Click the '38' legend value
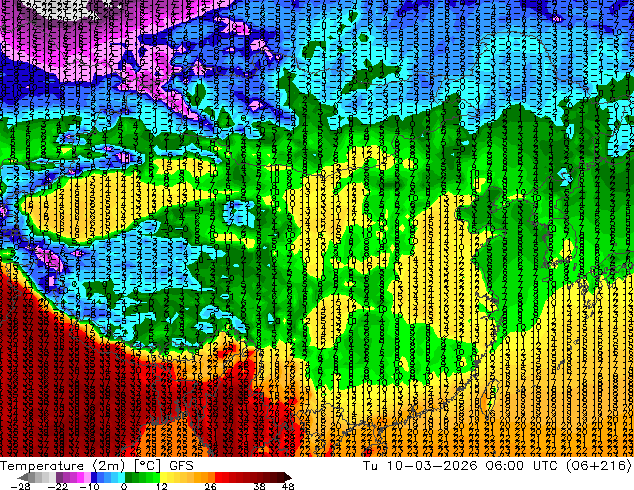634x490 pixels. (x=260, y=486)
